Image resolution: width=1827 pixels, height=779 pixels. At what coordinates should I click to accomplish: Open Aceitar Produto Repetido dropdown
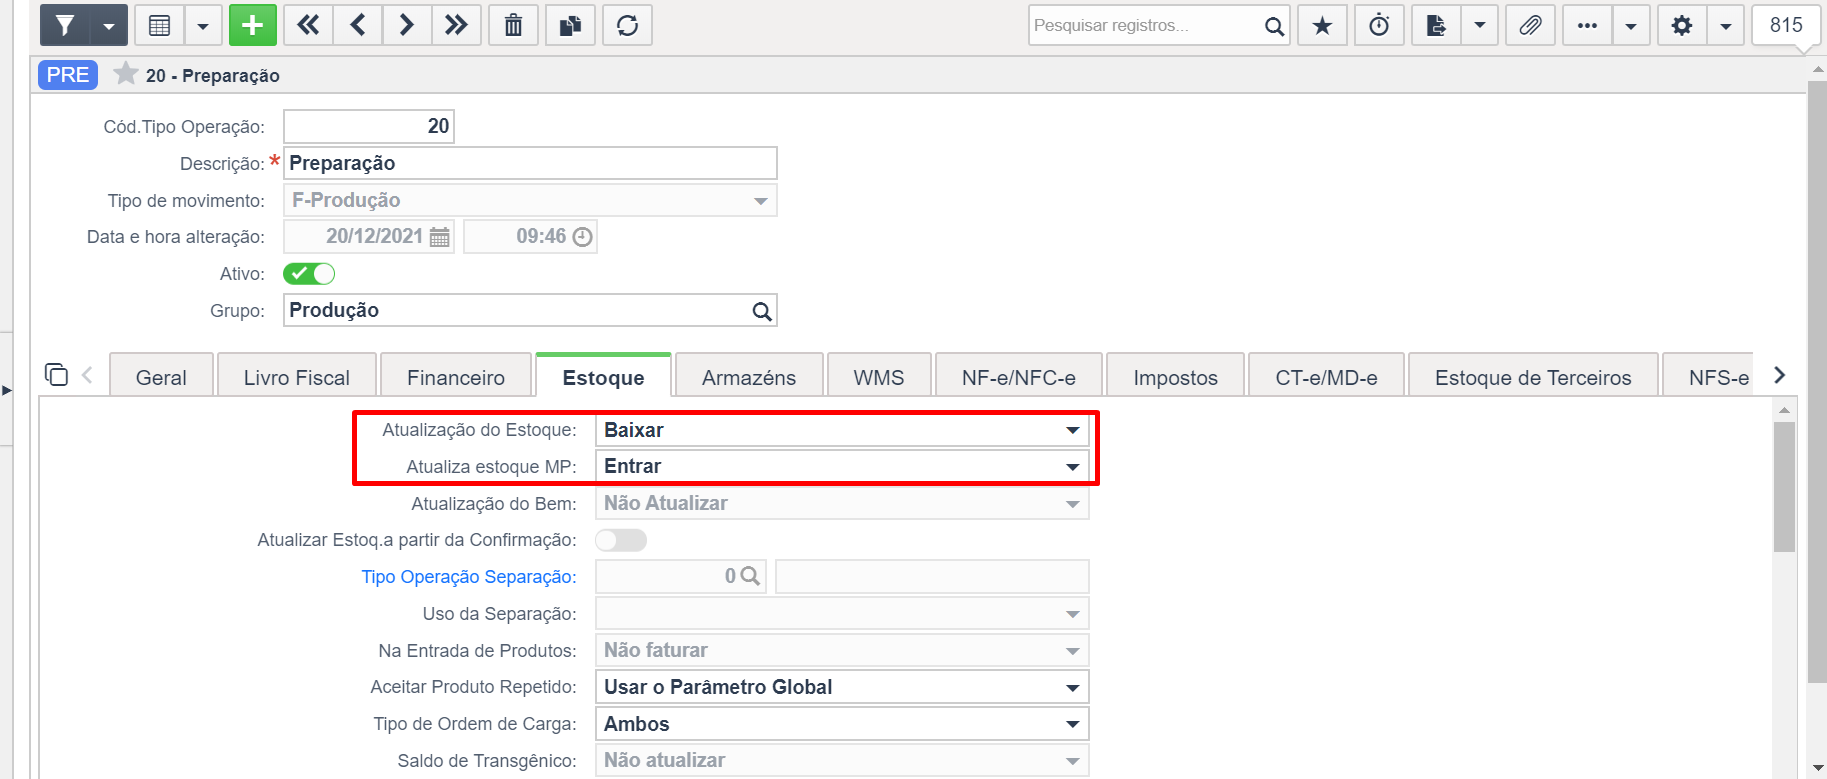point(842,687)
